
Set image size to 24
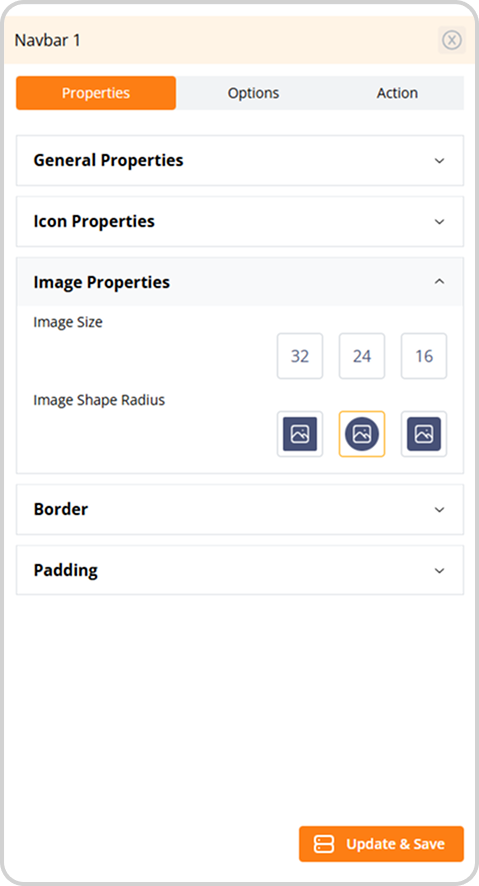pyautogui.click(x=362, y=356)
